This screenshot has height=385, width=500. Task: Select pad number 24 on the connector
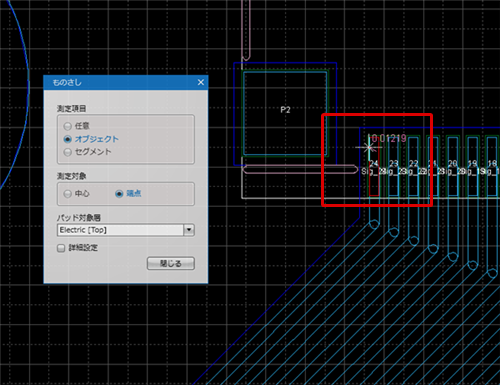(x=374, y=166)
